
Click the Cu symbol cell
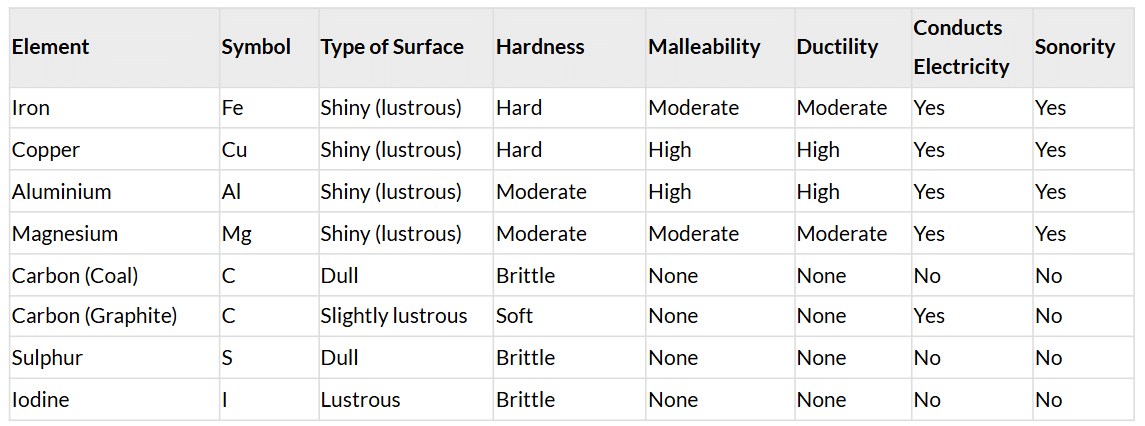234,150
